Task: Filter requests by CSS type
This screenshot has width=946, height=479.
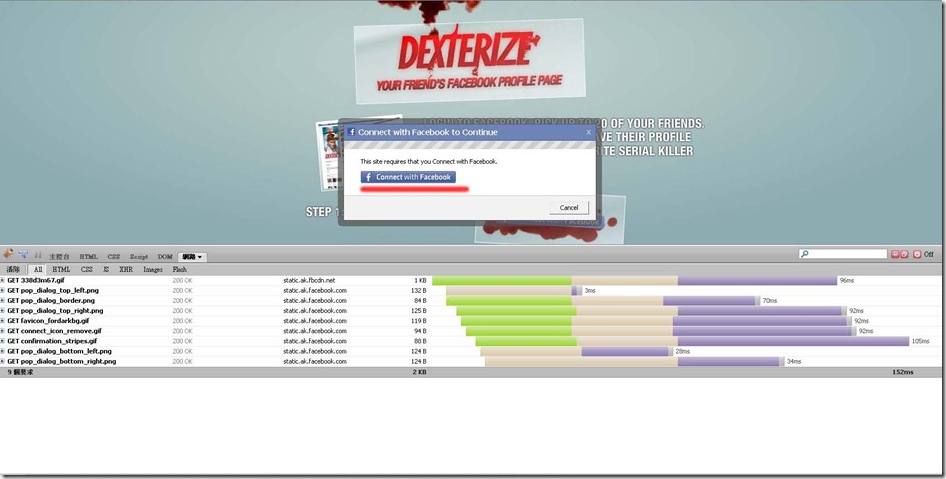Action: [87, 270]
